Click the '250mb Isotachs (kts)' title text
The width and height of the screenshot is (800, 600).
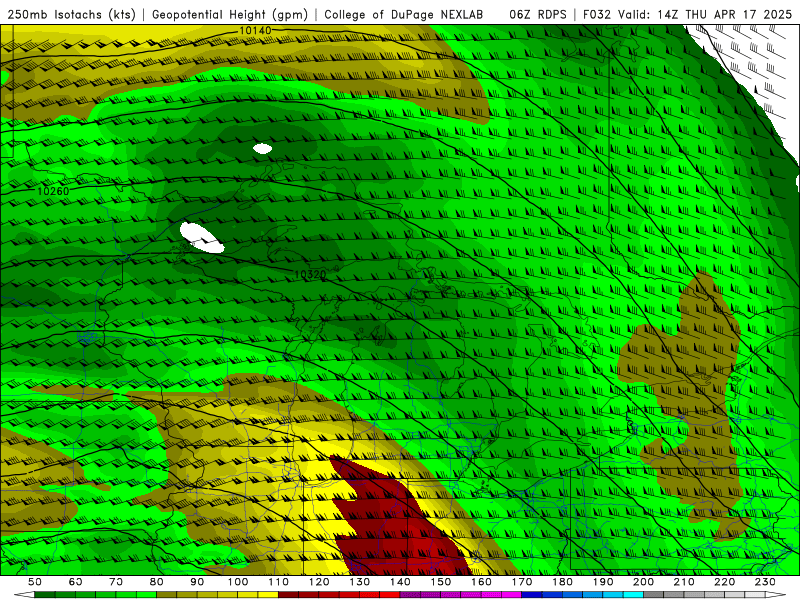72,15
